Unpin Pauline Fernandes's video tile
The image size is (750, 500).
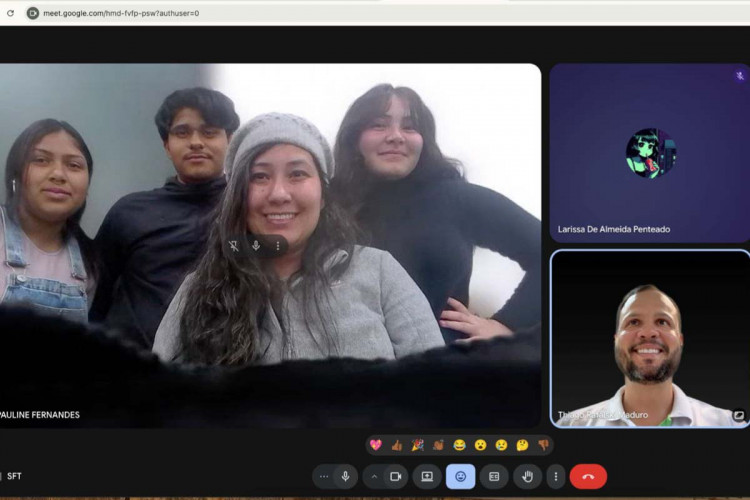(234, 246)
